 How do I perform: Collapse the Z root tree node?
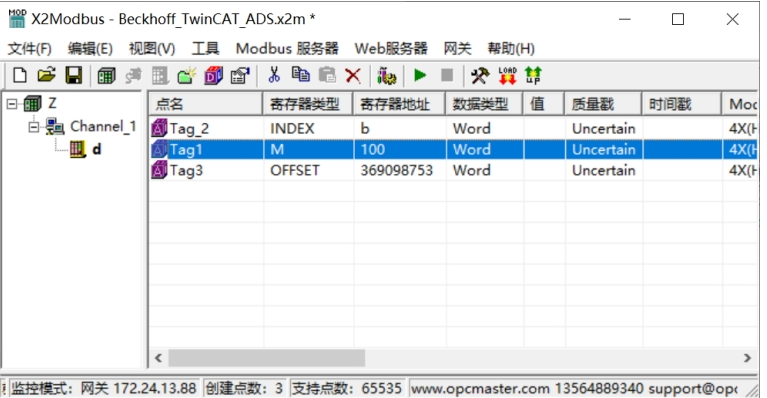coord(12,104)
